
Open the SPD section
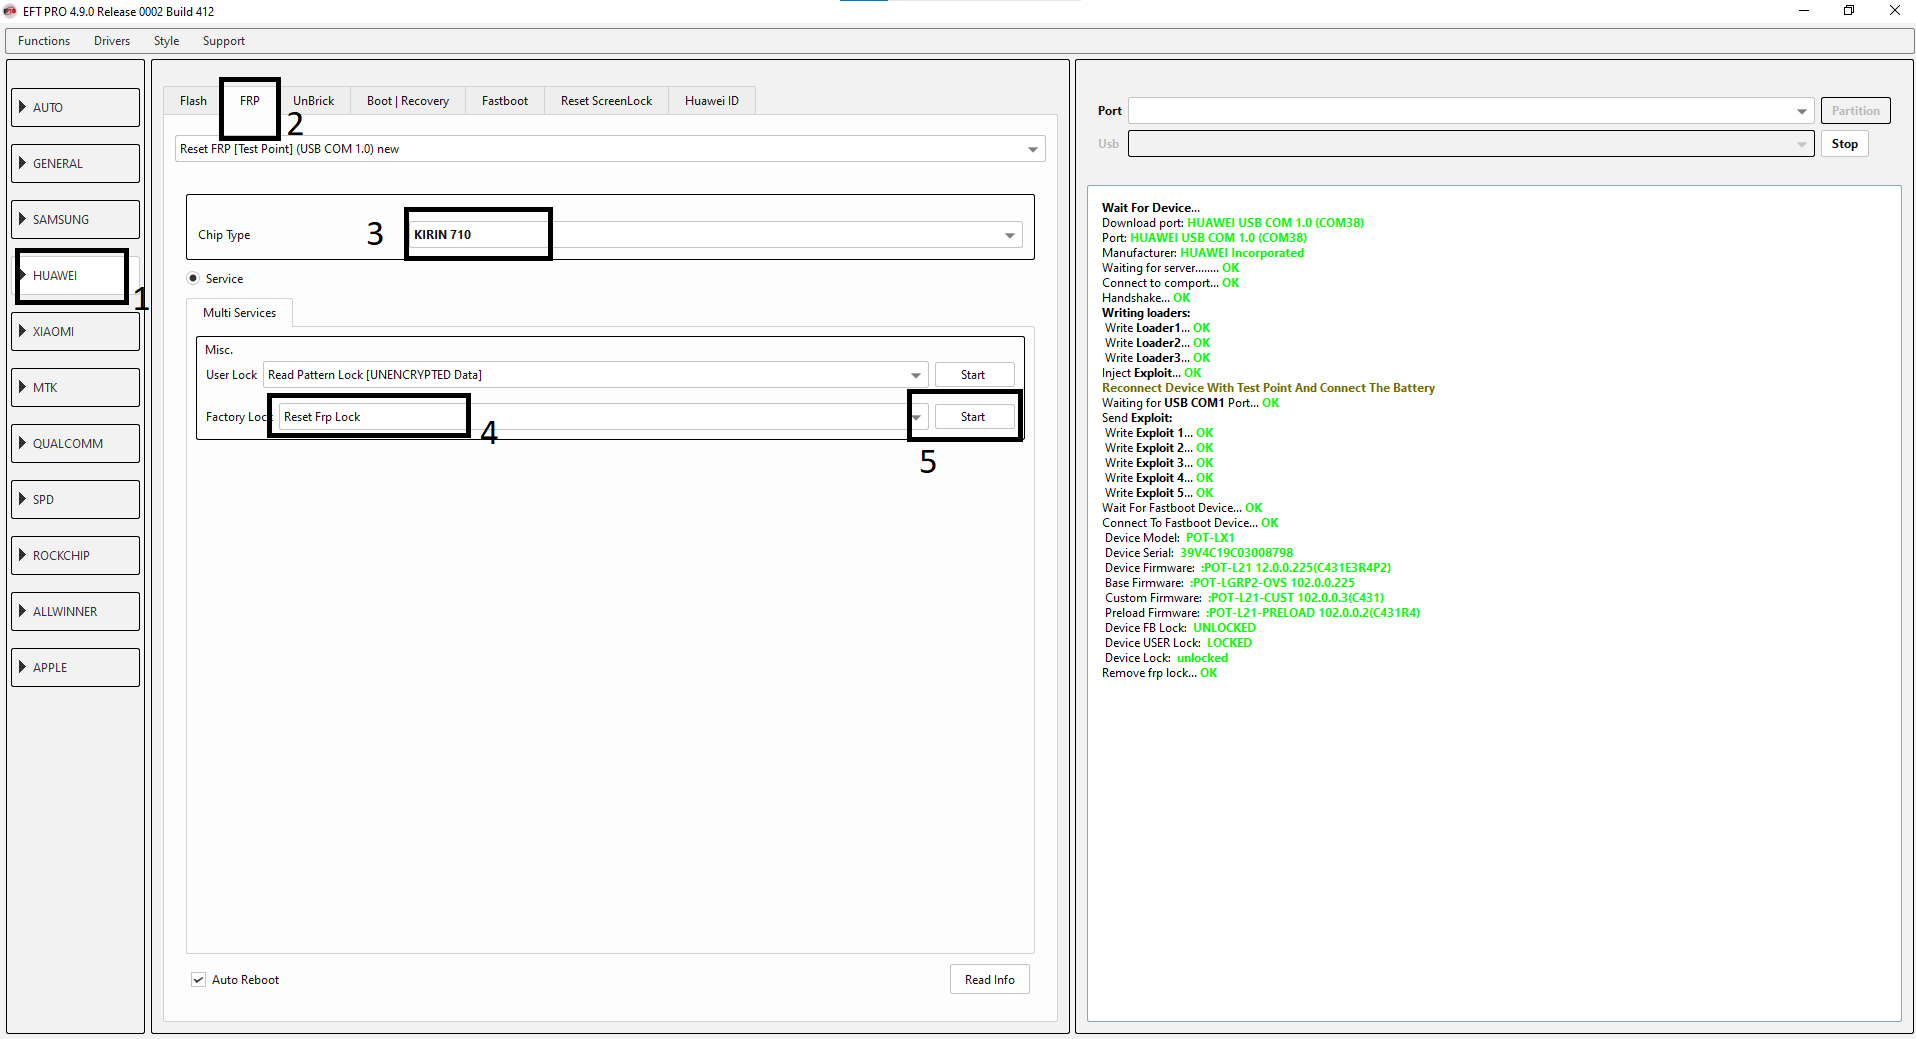(76, 499)
